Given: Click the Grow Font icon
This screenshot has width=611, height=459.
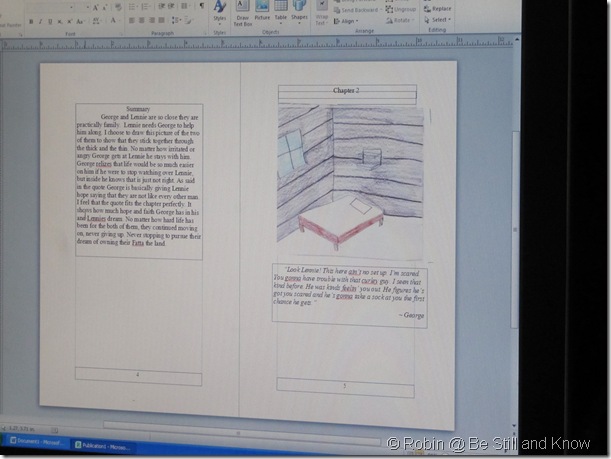Looking at the screenshot, I should pos(95,8).
